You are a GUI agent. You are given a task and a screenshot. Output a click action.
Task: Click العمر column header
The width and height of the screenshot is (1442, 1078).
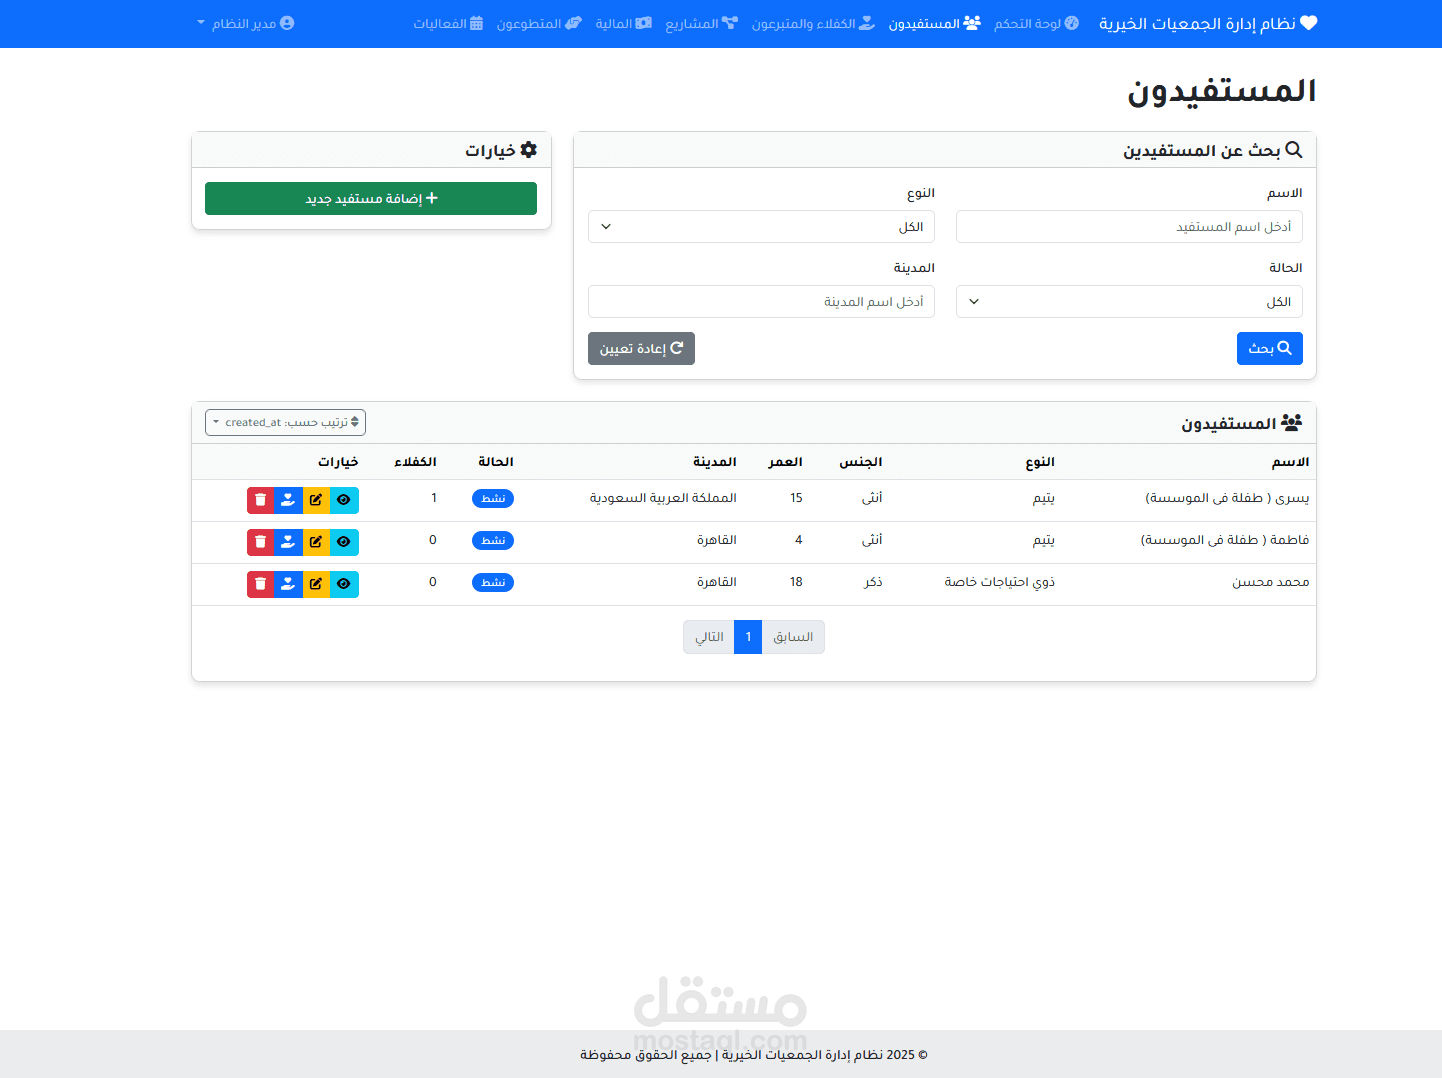click(x=785, y=462)
